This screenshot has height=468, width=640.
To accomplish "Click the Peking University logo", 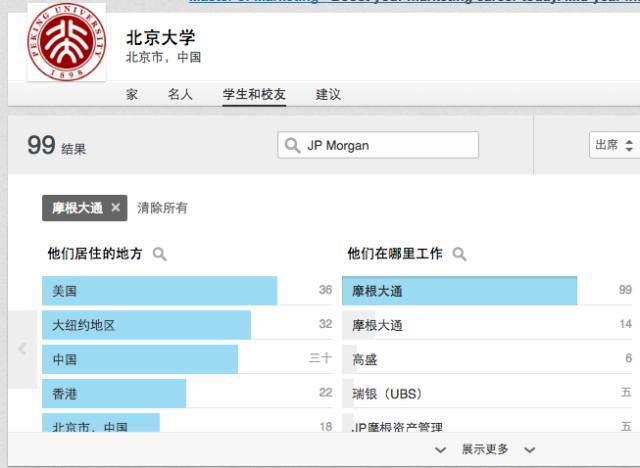I will [x=67, y=42].
